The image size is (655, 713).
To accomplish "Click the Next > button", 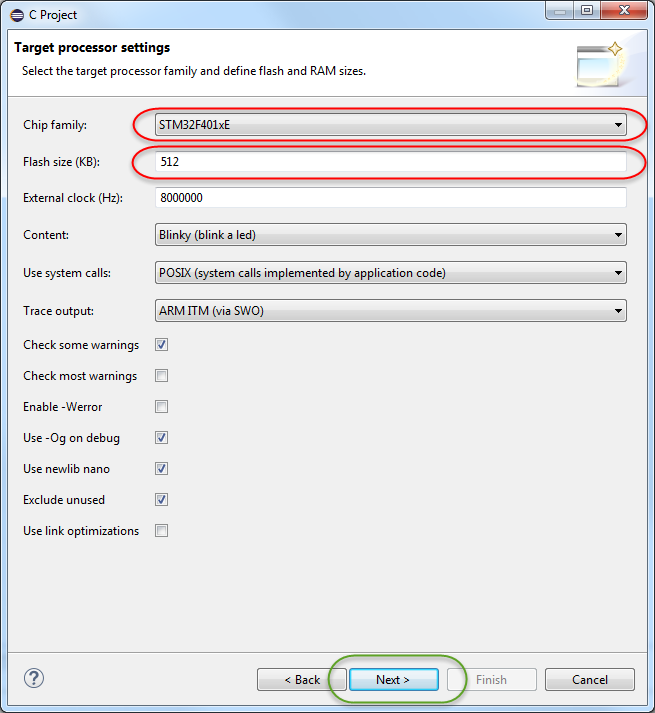I will [394, 679].
